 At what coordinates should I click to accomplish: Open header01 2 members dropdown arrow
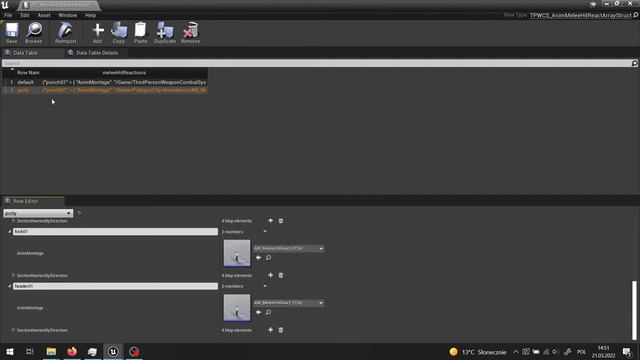265,286
